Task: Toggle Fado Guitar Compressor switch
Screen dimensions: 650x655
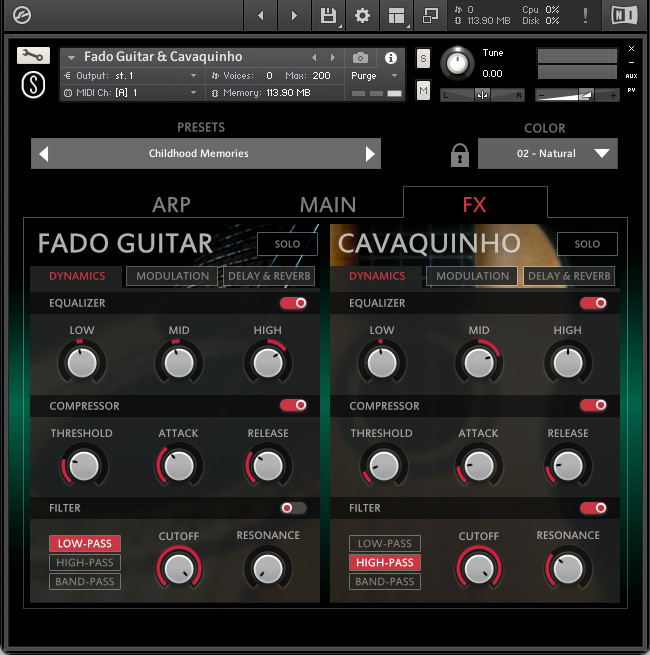Action: pos(293,405)
